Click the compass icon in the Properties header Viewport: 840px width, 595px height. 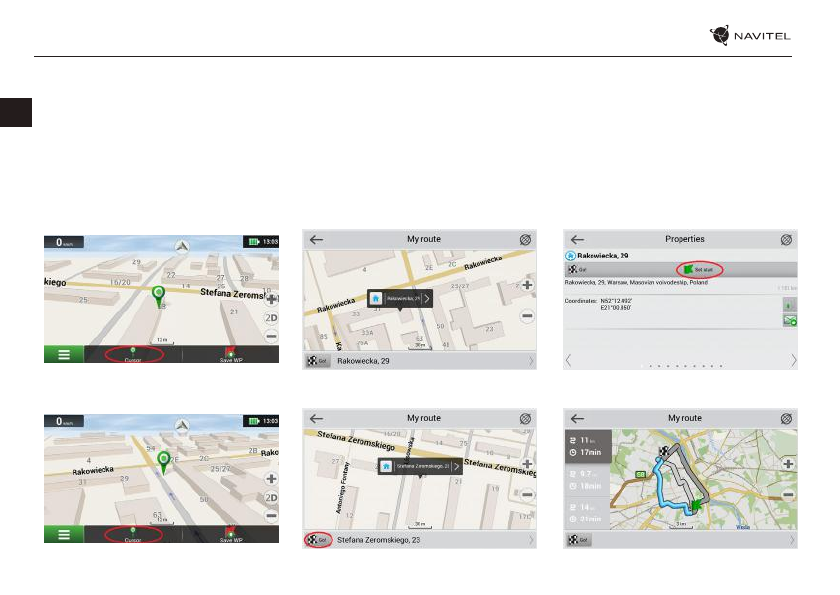(x=787, y=240)
